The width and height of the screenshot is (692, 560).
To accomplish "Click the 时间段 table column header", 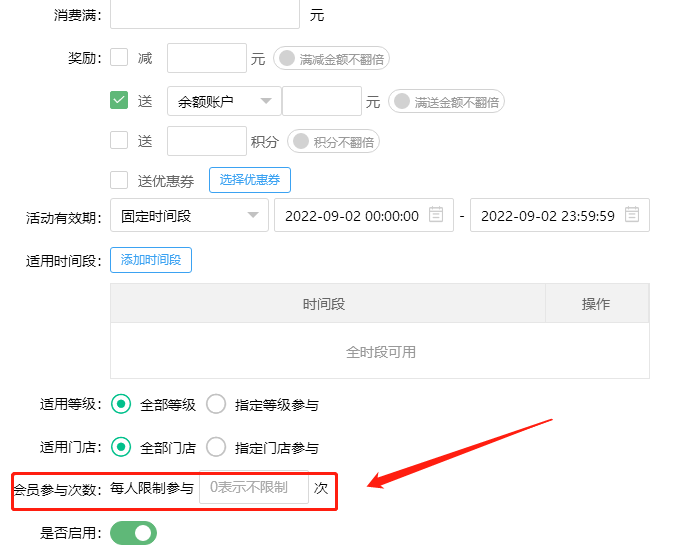I will click(328, 303).
